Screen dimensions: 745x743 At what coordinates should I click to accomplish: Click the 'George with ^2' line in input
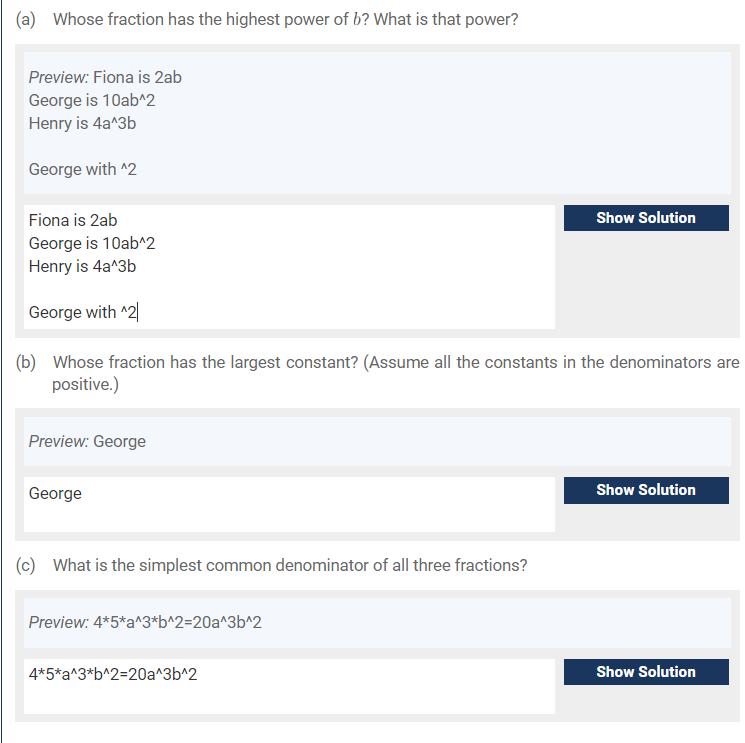click(83, 313)
